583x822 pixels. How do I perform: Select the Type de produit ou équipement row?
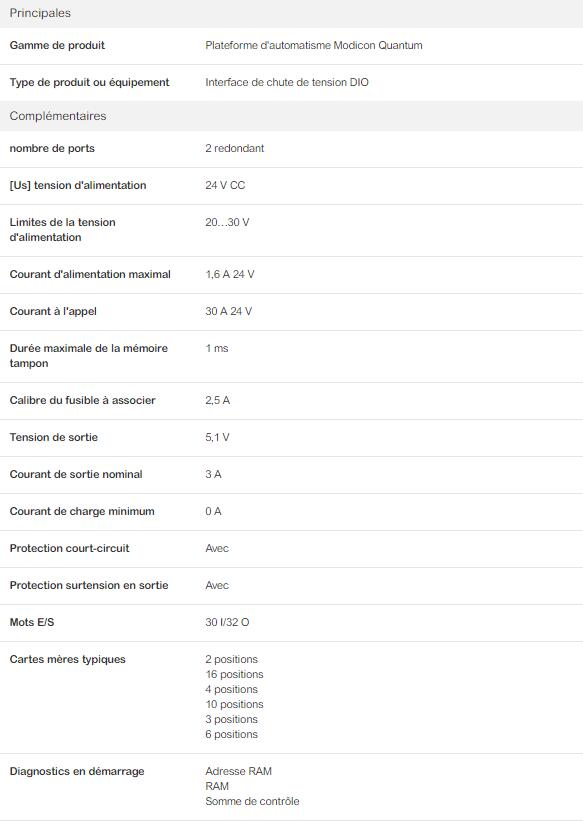coord(292,83)
